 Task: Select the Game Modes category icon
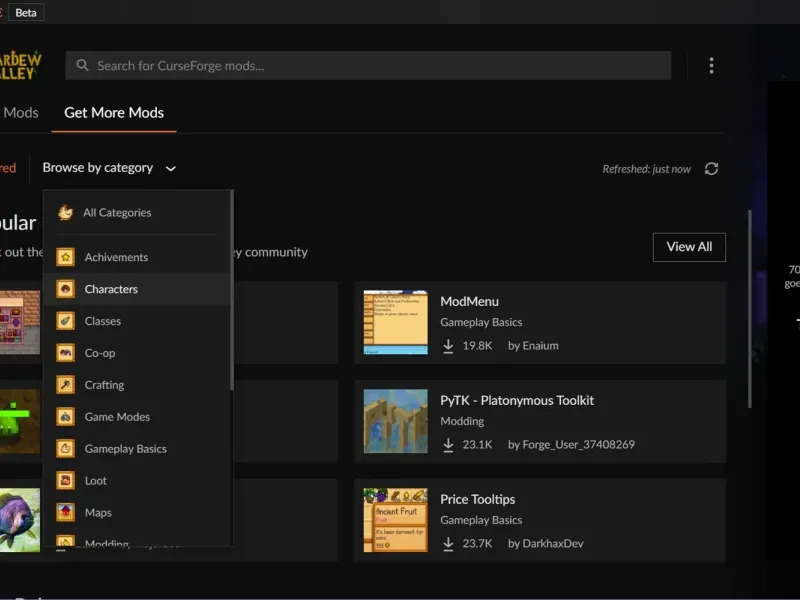point(65,417)
